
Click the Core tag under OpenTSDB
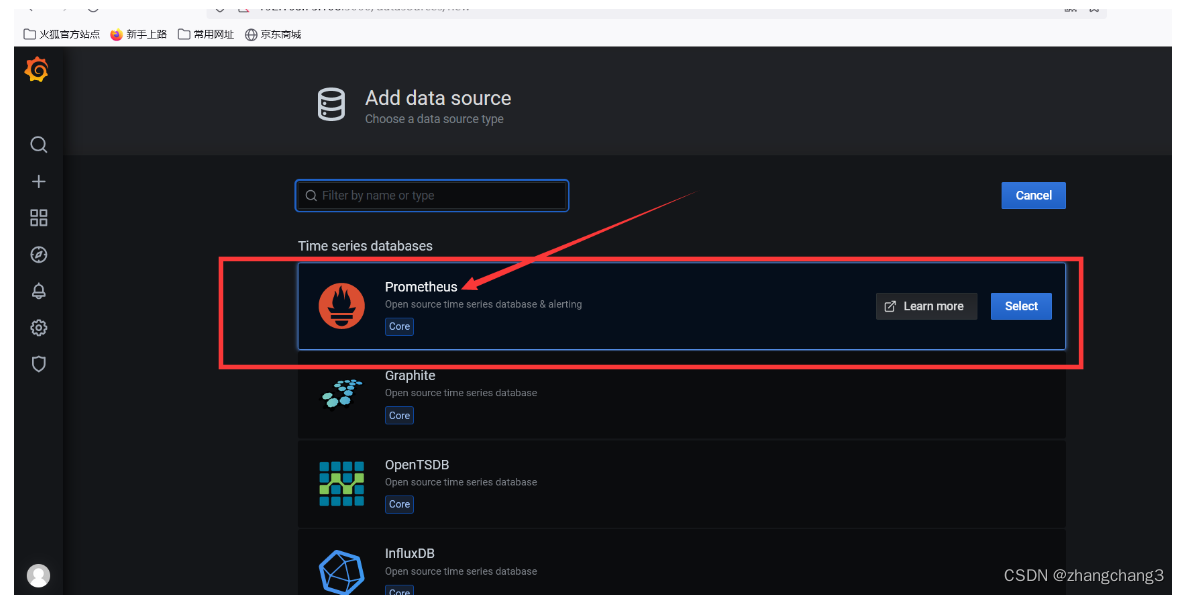click(400, 504)
